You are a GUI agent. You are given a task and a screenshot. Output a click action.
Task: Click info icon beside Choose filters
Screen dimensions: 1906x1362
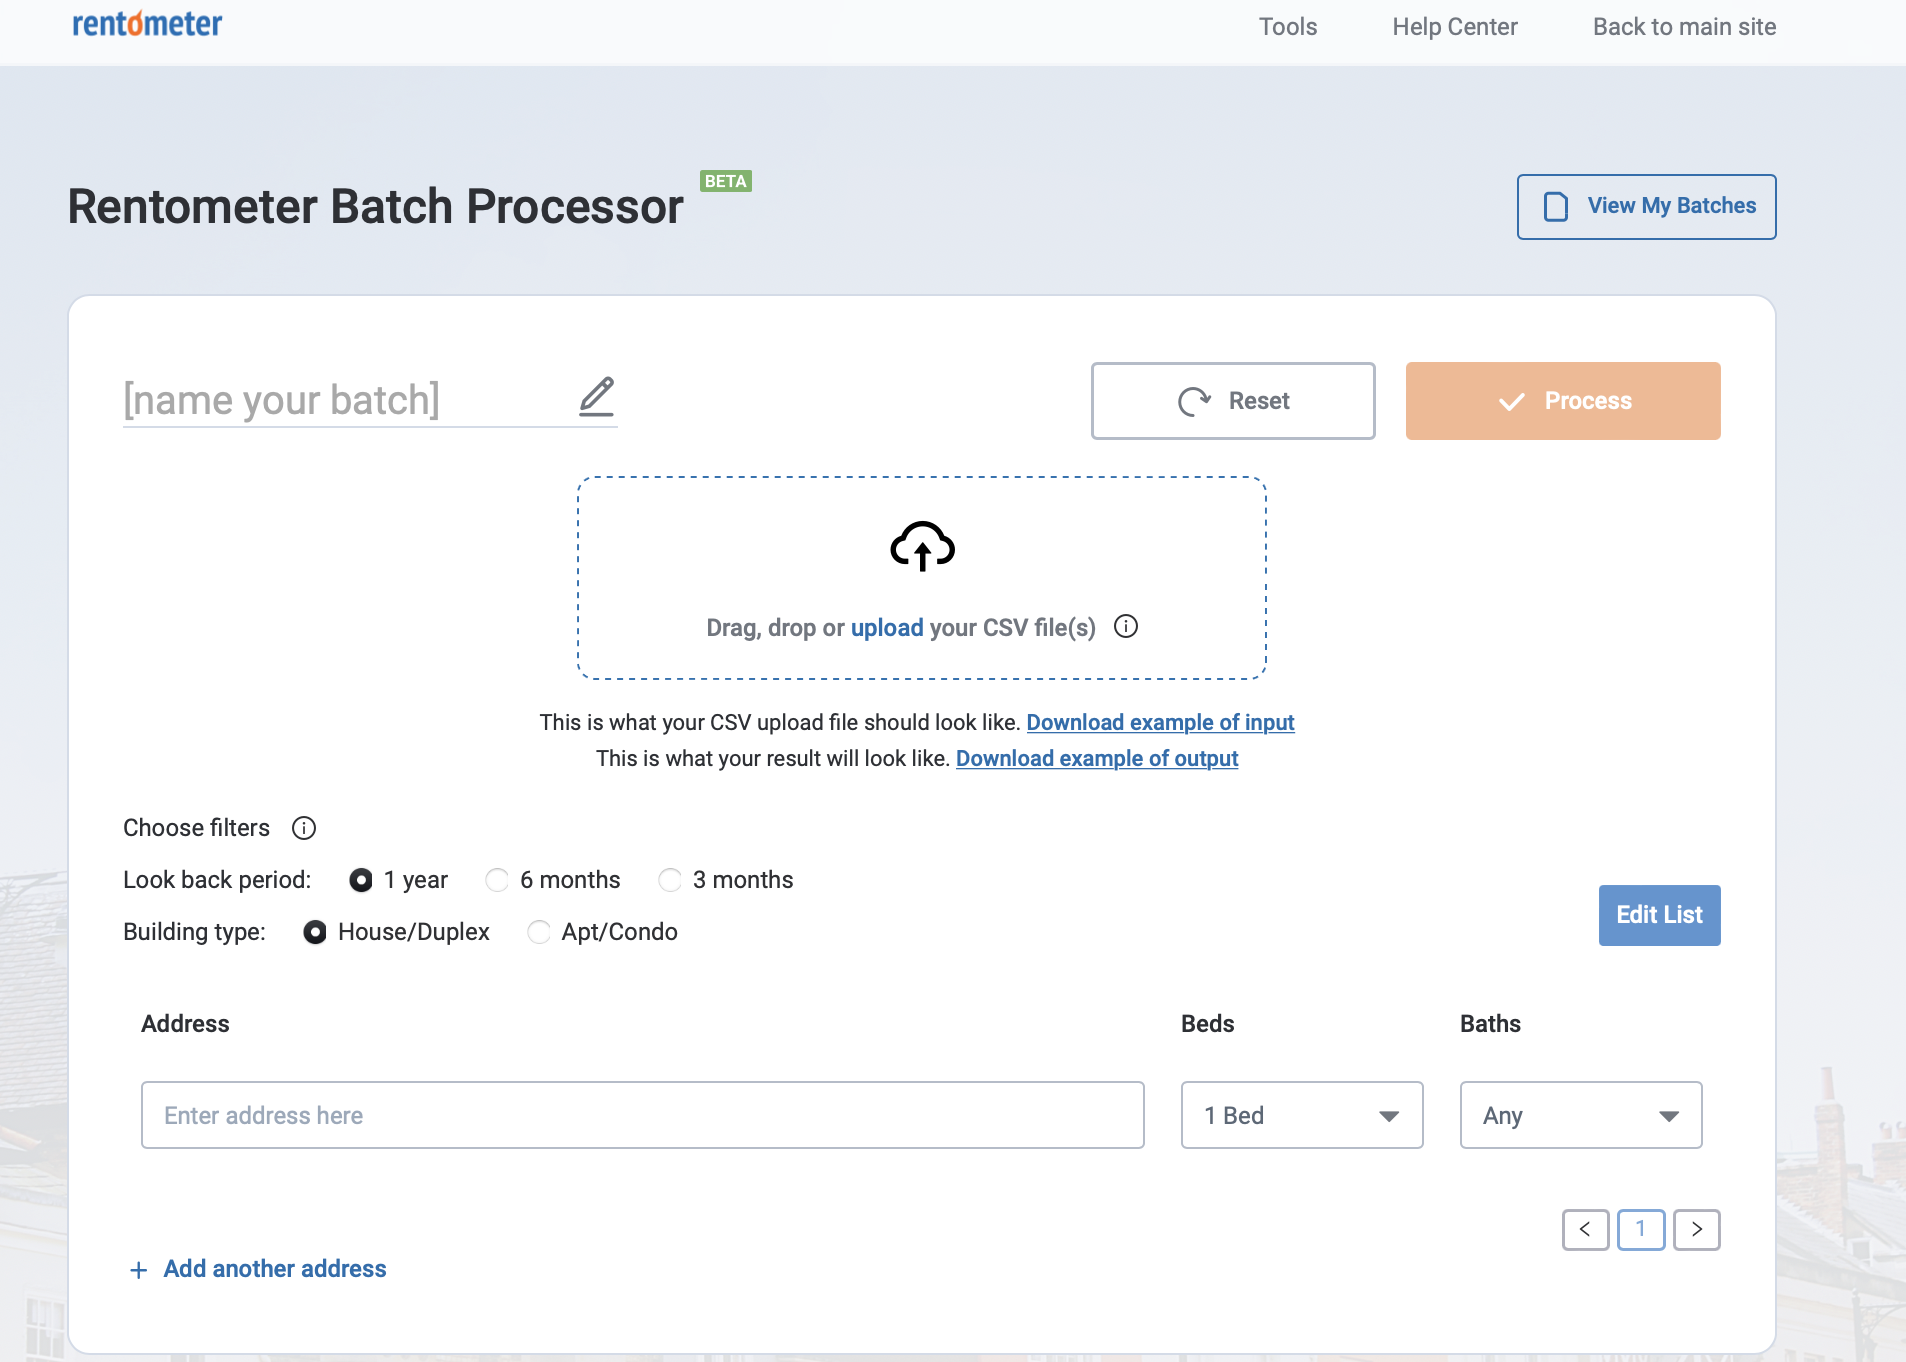pos(304,828)
